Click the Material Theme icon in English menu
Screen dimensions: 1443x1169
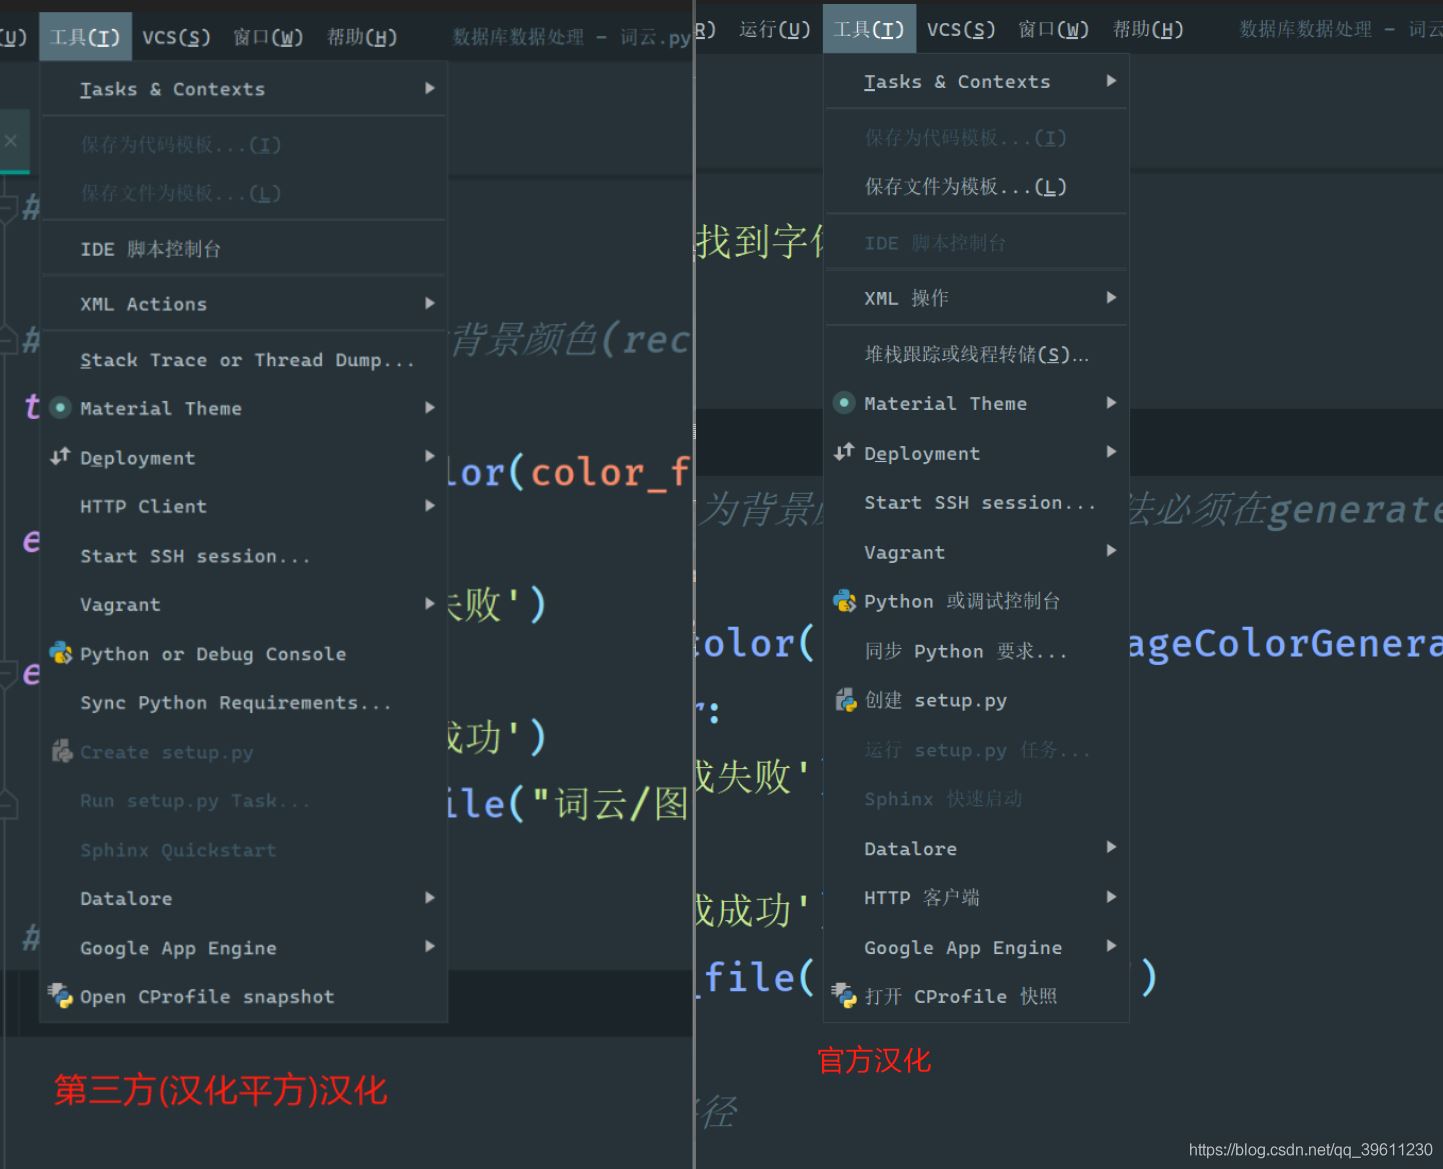coord(60,407)
